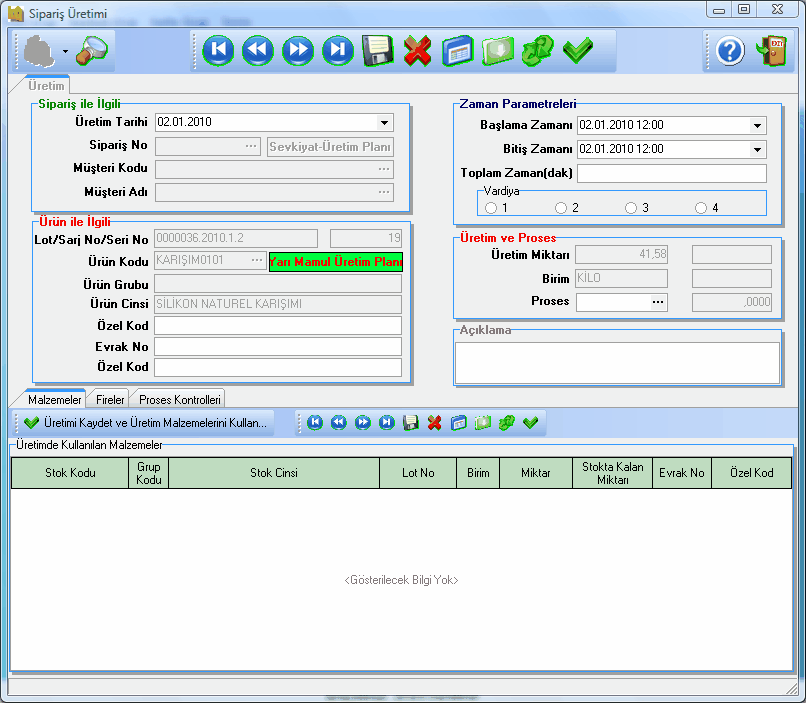This screenshot has height=703, width=806.
Task: Click small green folder icon in lower toolbar
Action: [482, 423]
